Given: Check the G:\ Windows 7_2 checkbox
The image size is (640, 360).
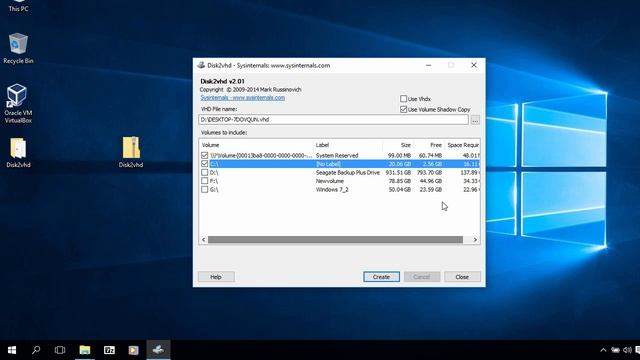Looking at the screenshot, I should coord(204,189).
